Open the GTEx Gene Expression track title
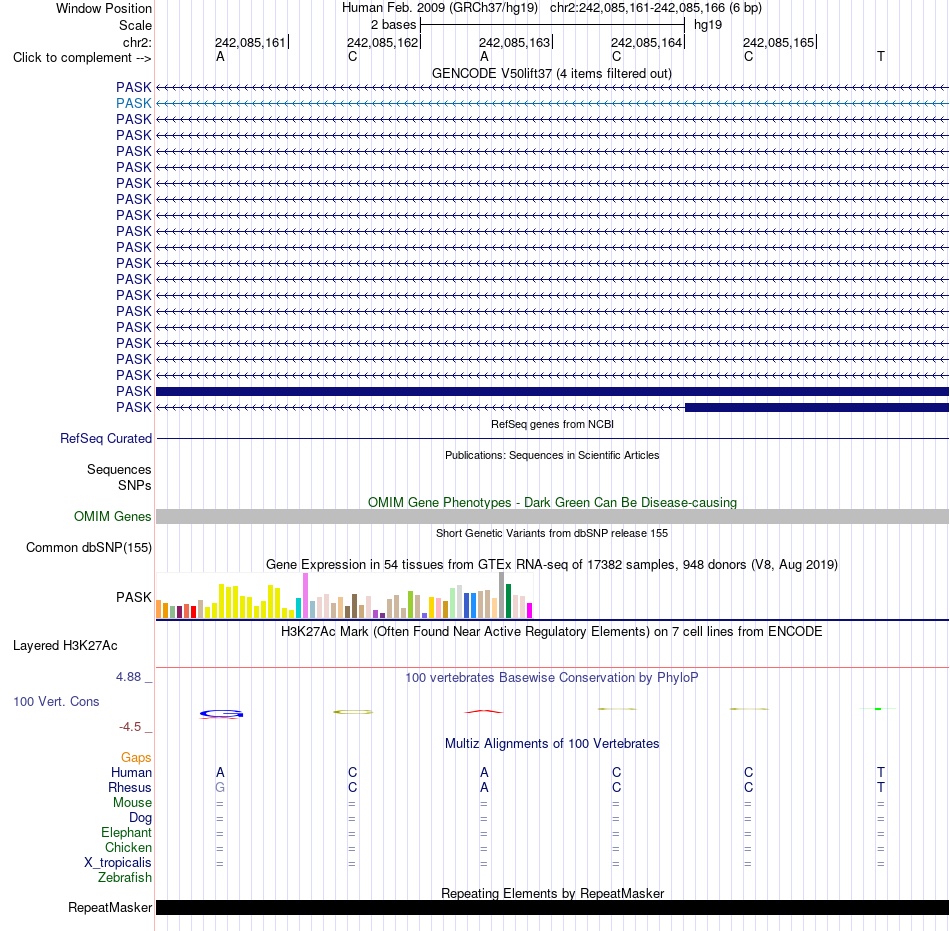The height and width of the screenshot is (931, 950). (552, 565)
